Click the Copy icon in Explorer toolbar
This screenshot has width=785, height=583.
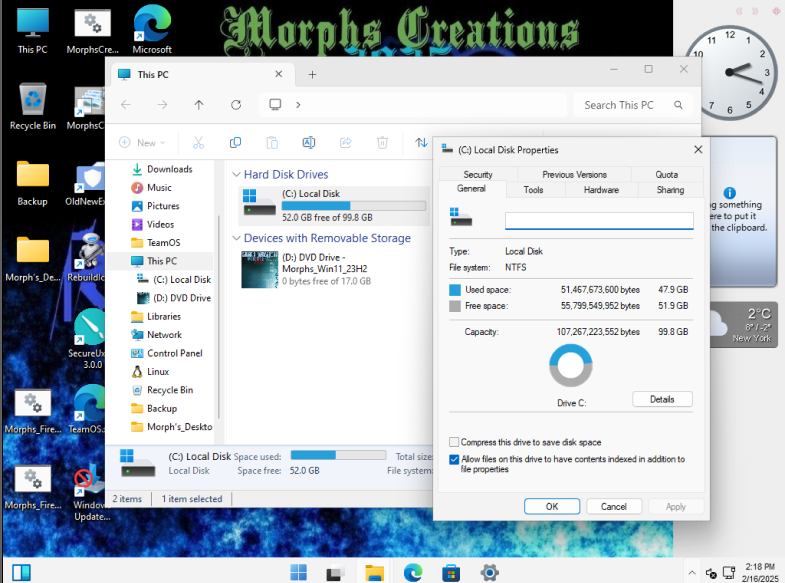tap(235, 143)
